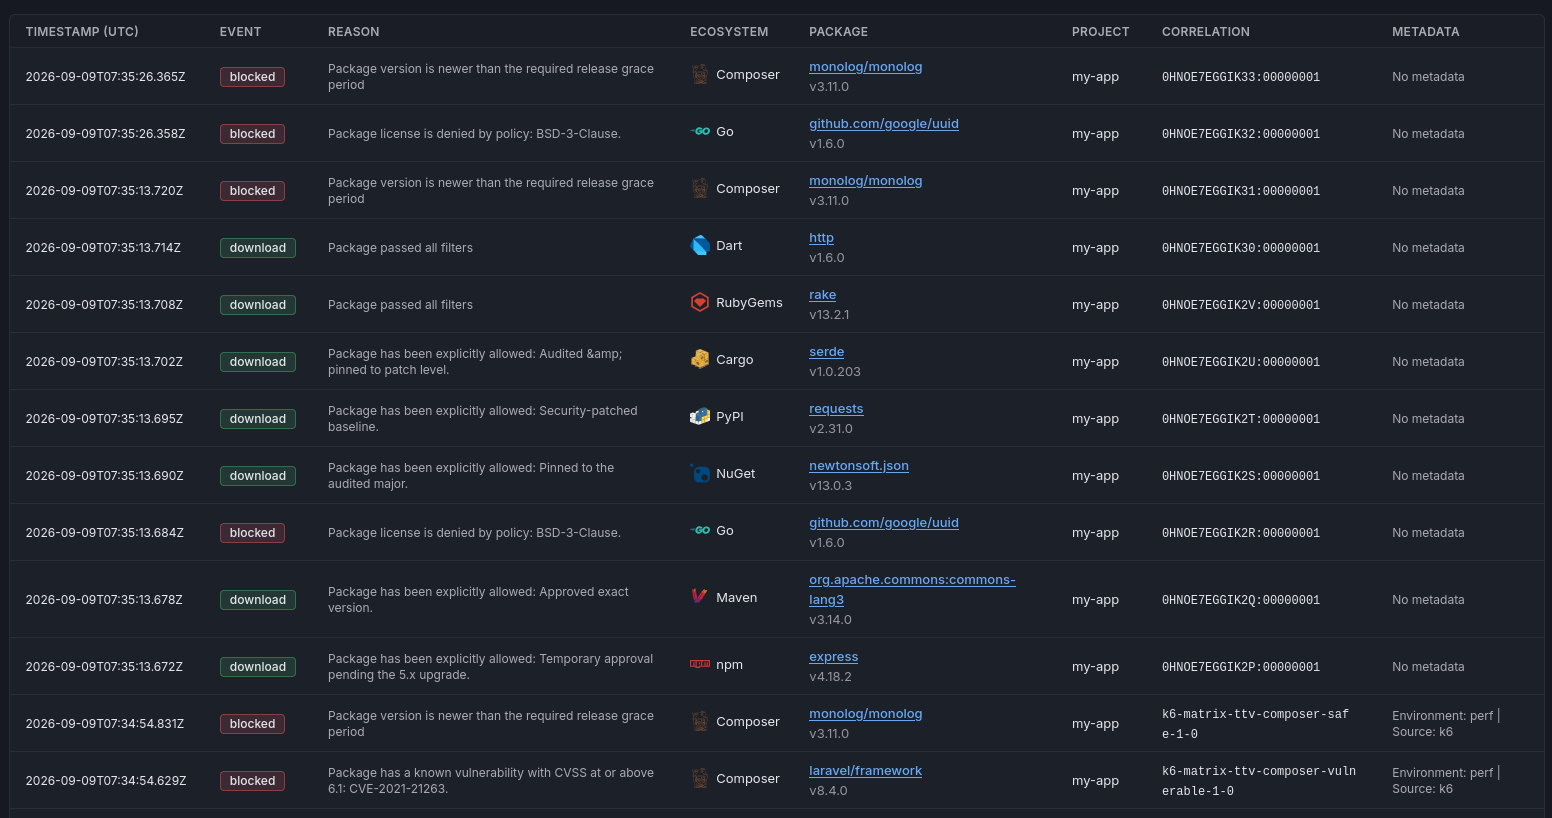Screen dimensions: 1552x818
Task: Click the download badge in the rake row
Action: (x=258, y=305)
